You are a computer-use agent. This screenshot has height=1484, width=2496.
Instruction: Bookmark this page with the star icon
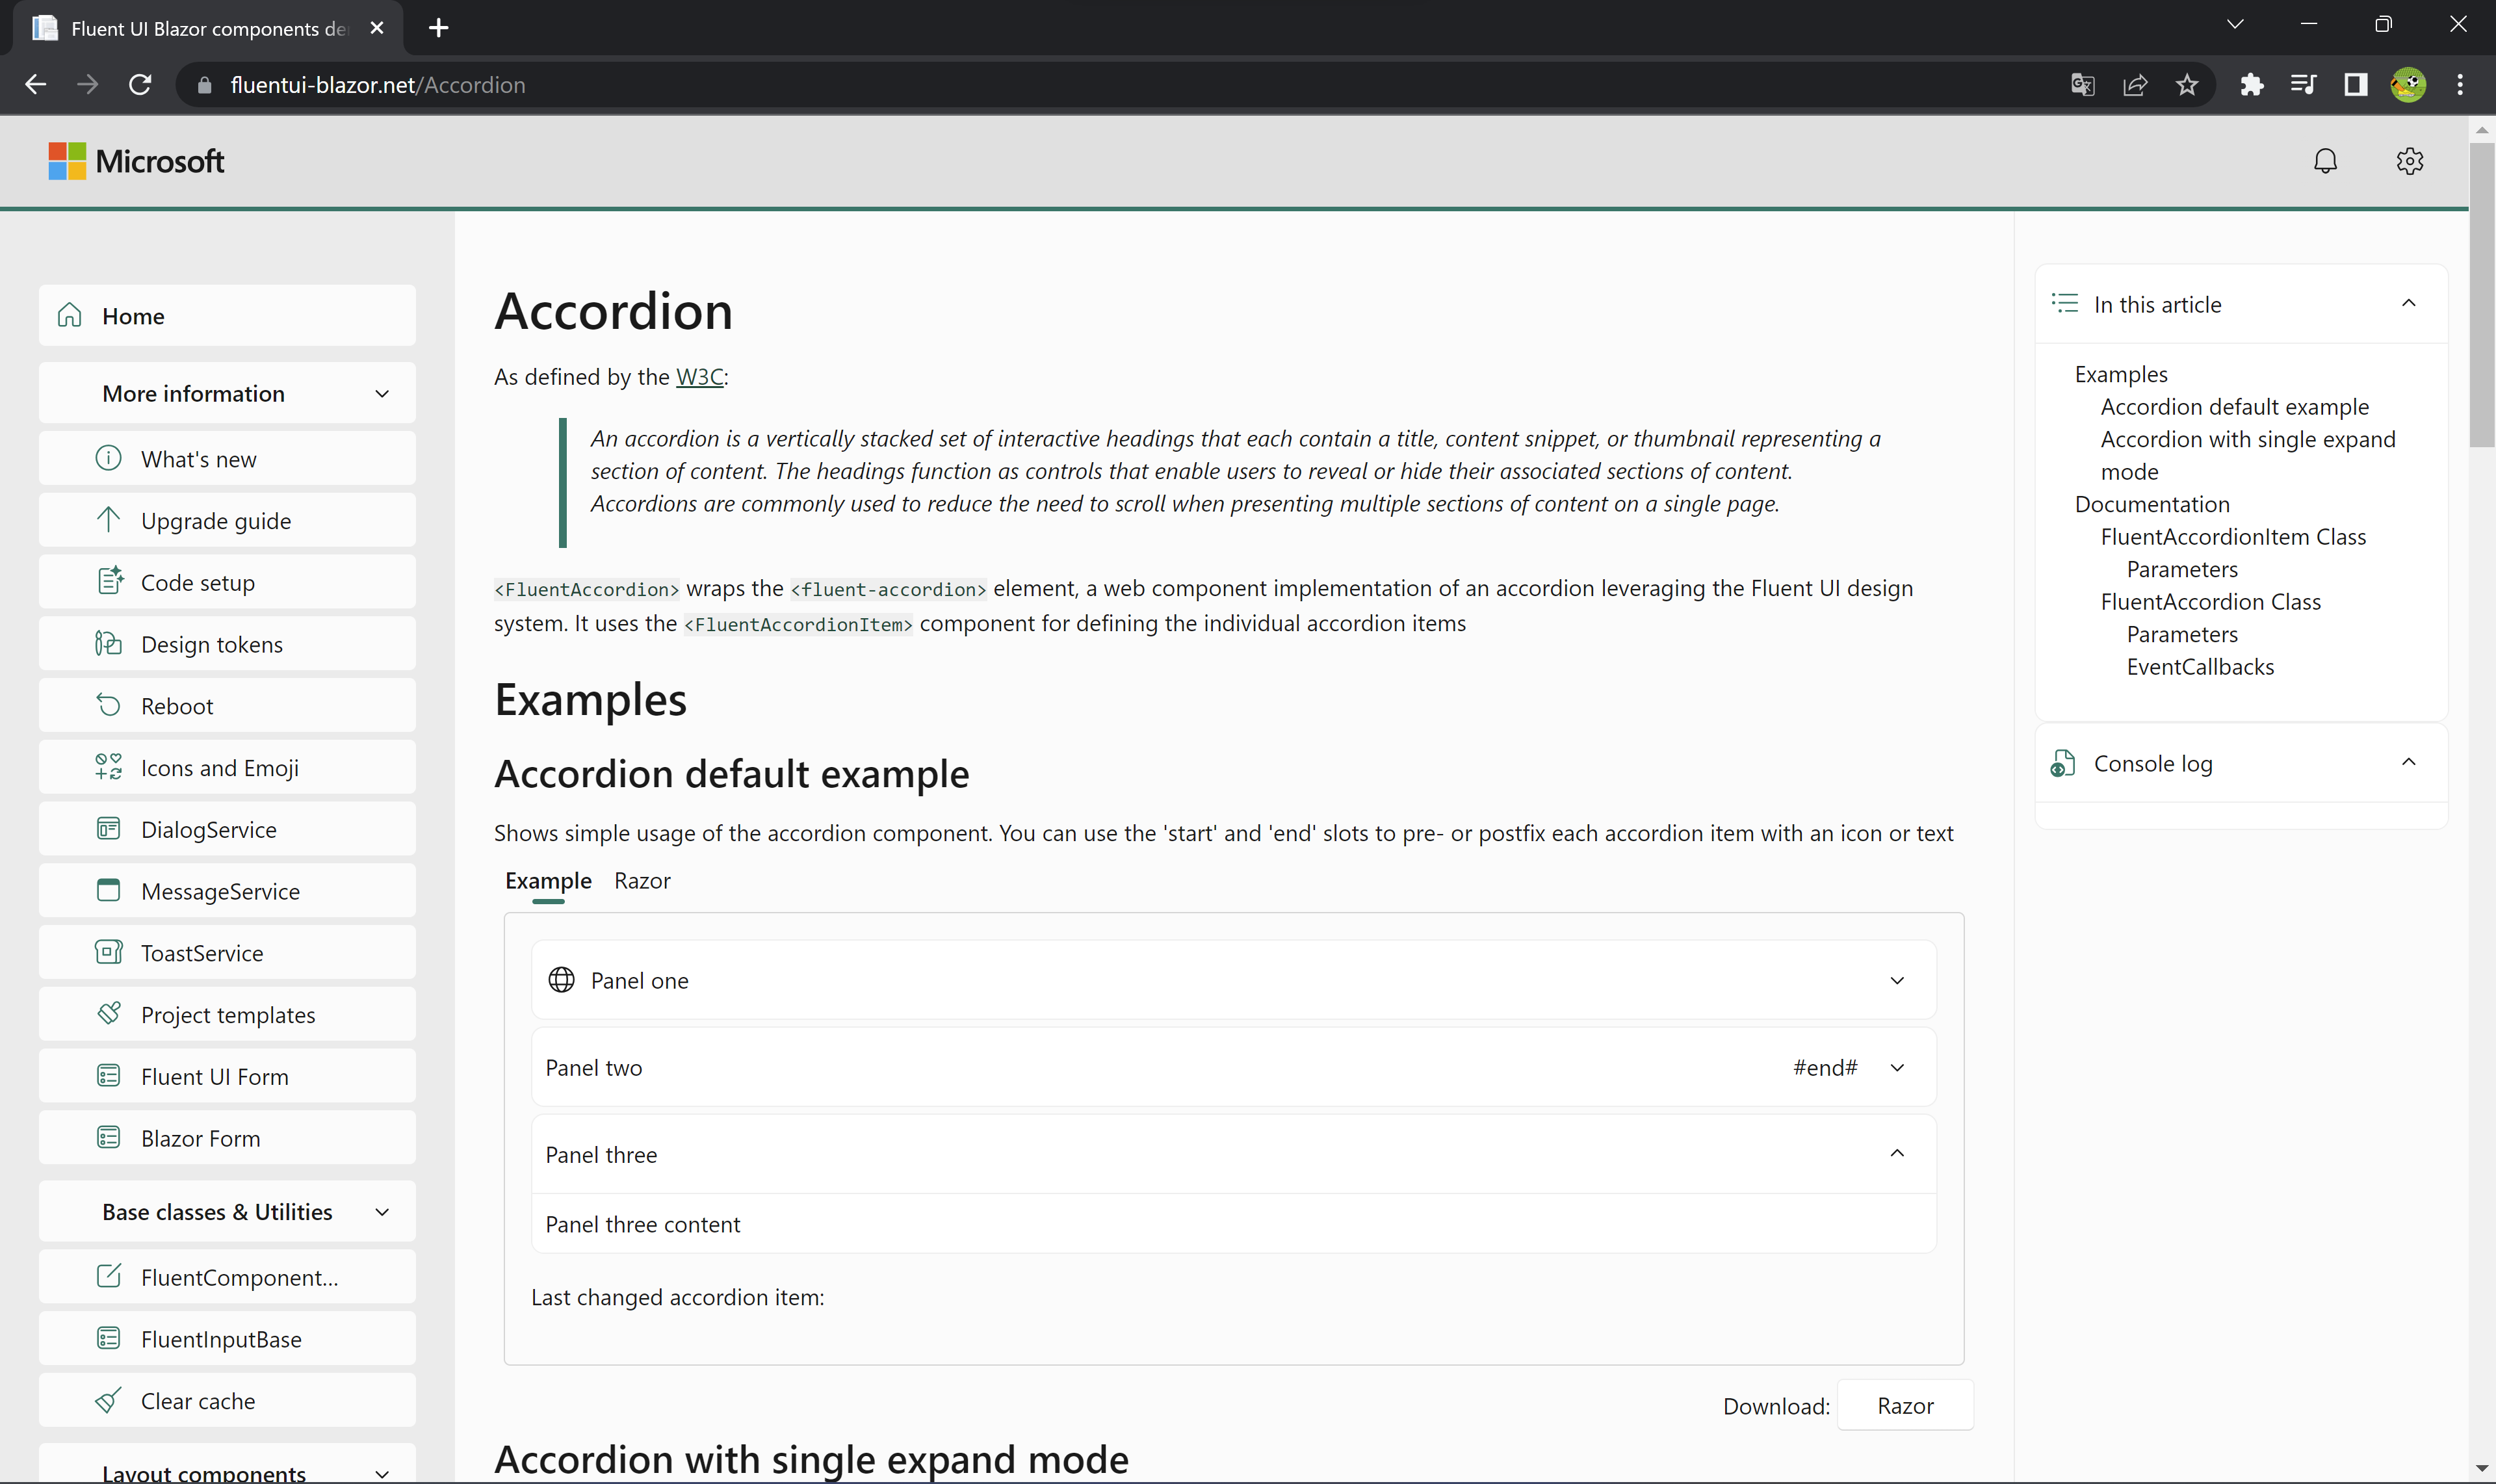(2187, 85)
